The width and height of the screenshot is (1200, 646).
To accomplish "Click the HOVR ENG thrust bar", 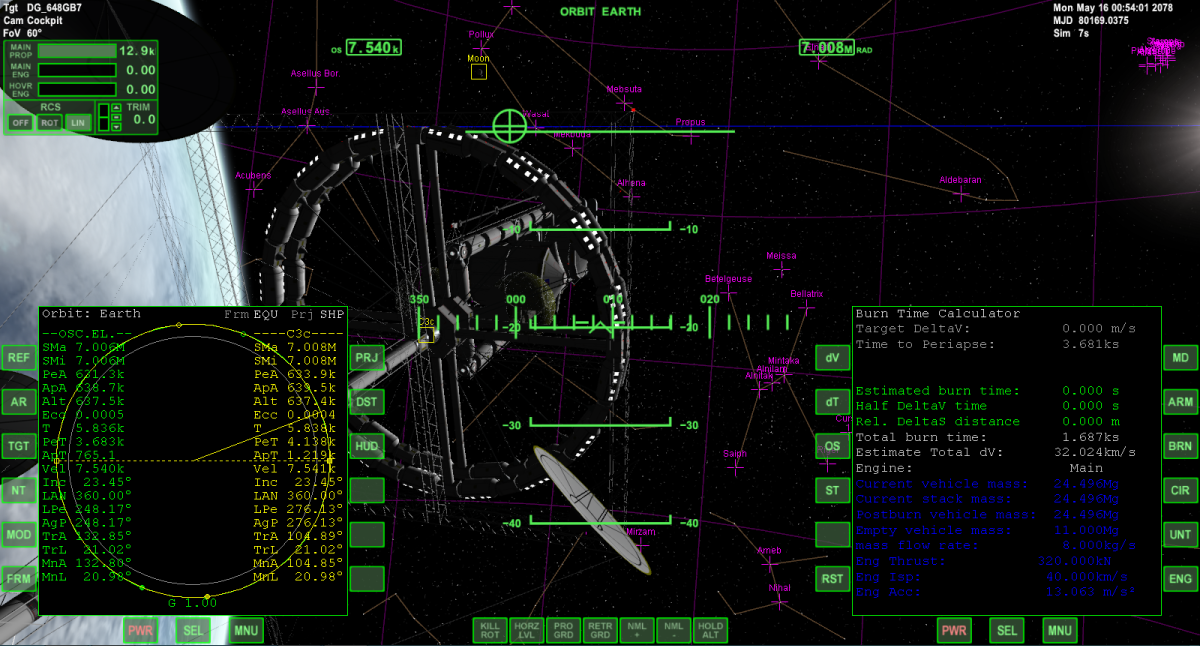I will point(77,90).
